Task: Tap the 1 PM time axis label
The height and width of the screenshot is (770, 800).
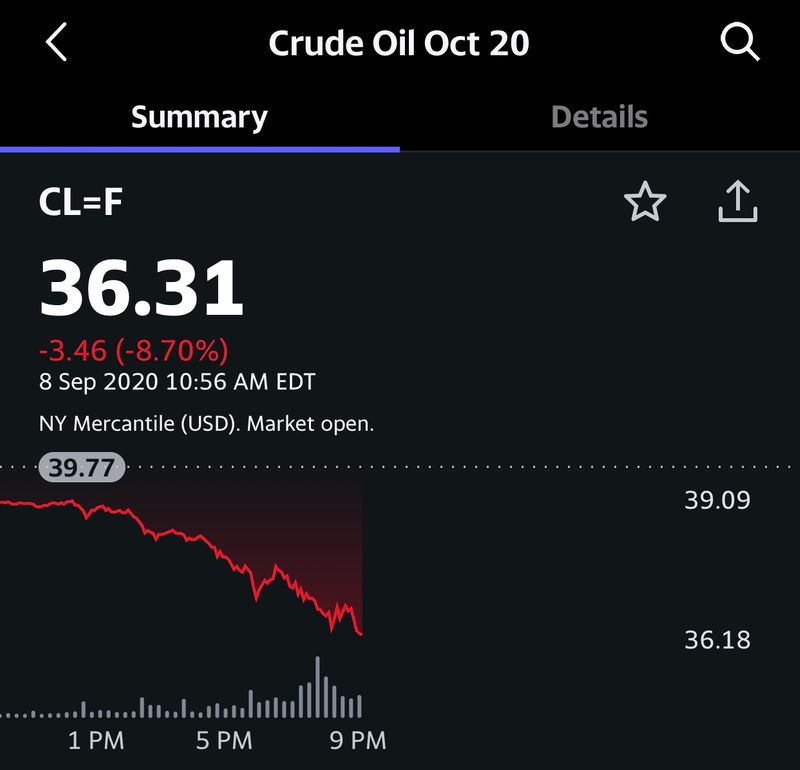Action: pos(96,741)
